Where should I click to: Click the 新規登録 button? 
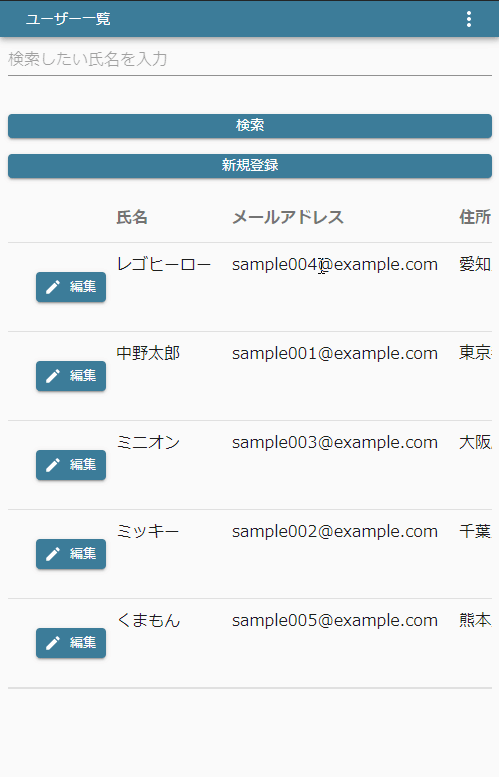[x=250, y=166]
